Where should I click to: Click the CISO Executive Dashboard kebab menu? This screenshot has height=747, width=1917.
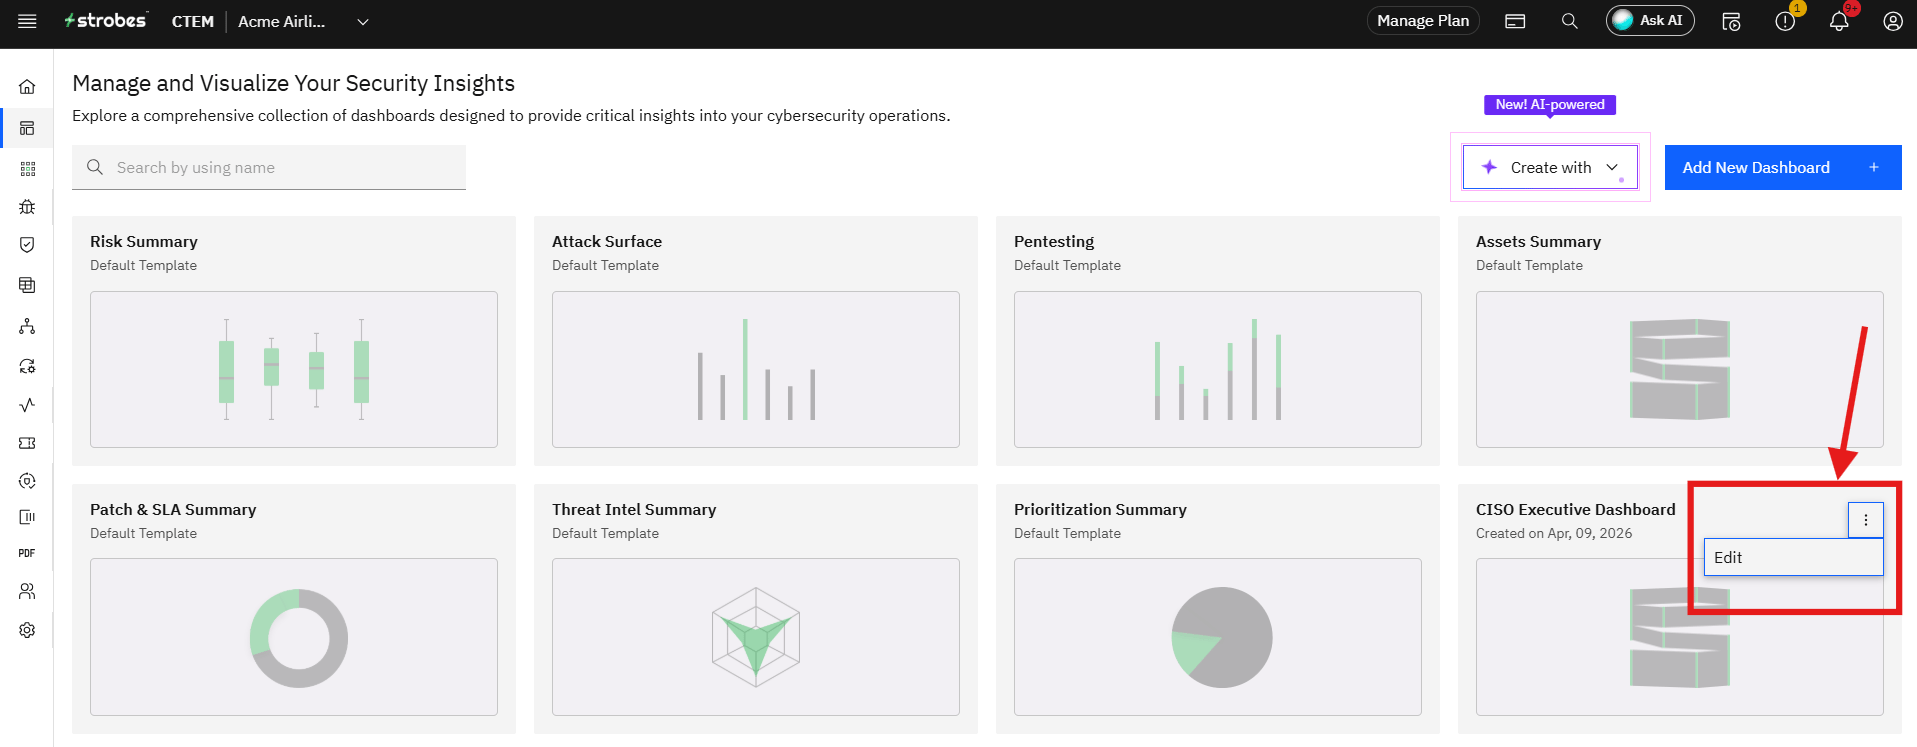tap(1866, 520)
